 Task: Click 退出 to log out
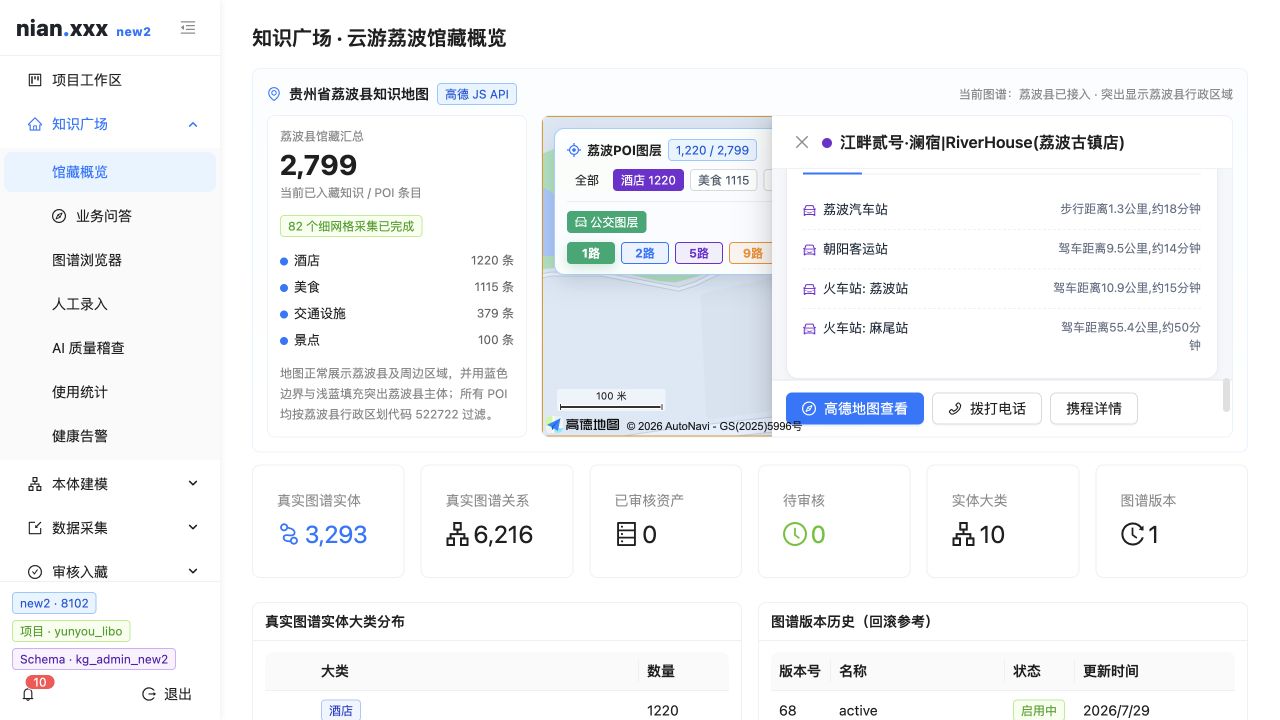pyautogui.click(x=167, y=694)
